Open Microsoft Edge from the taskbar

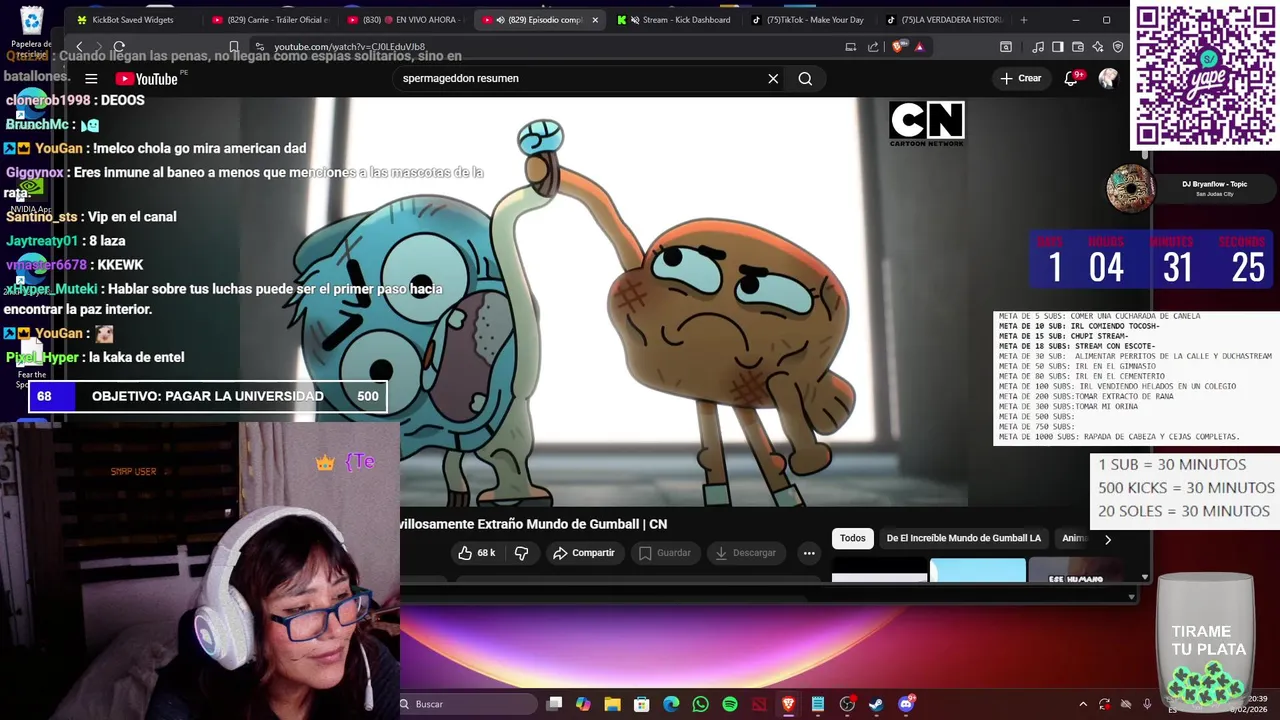click(x=671, y=704)
